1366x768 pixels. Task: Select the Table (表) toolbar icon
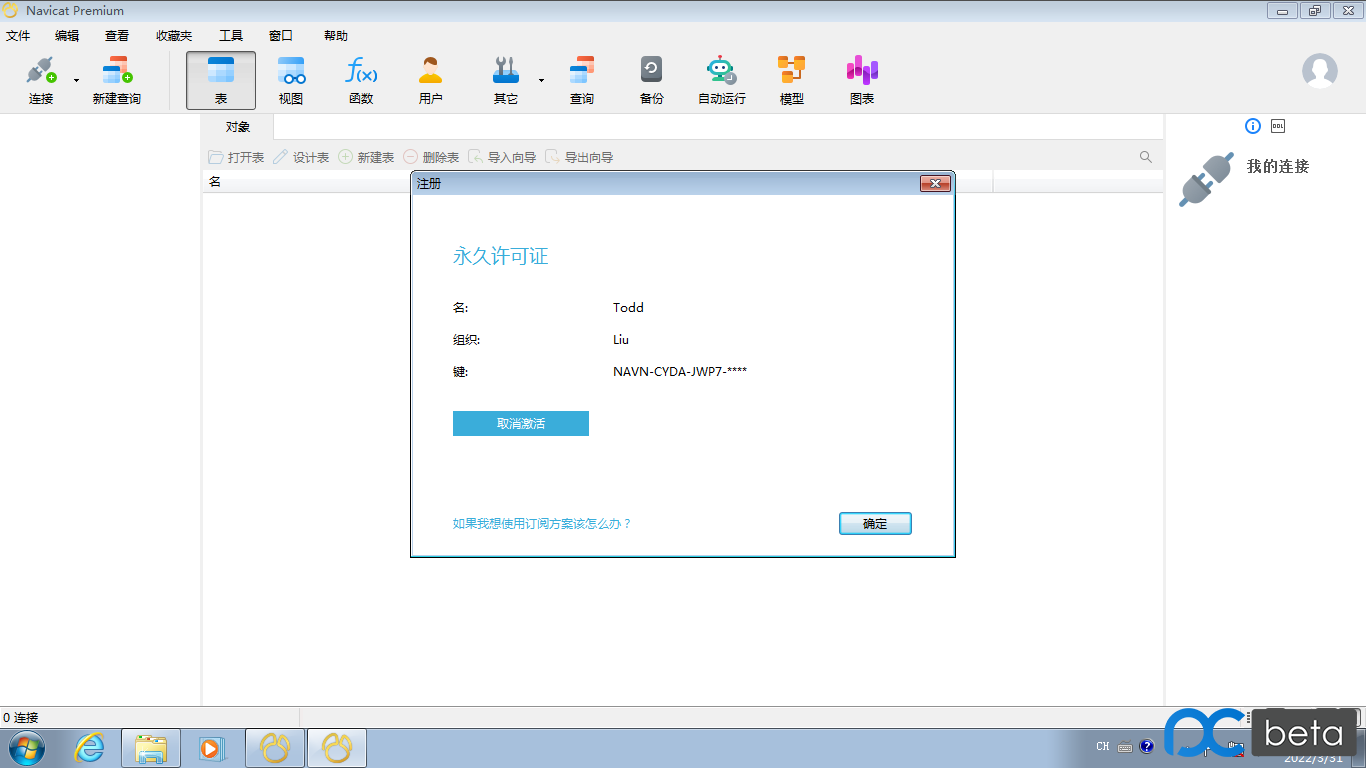click(221, 80)
